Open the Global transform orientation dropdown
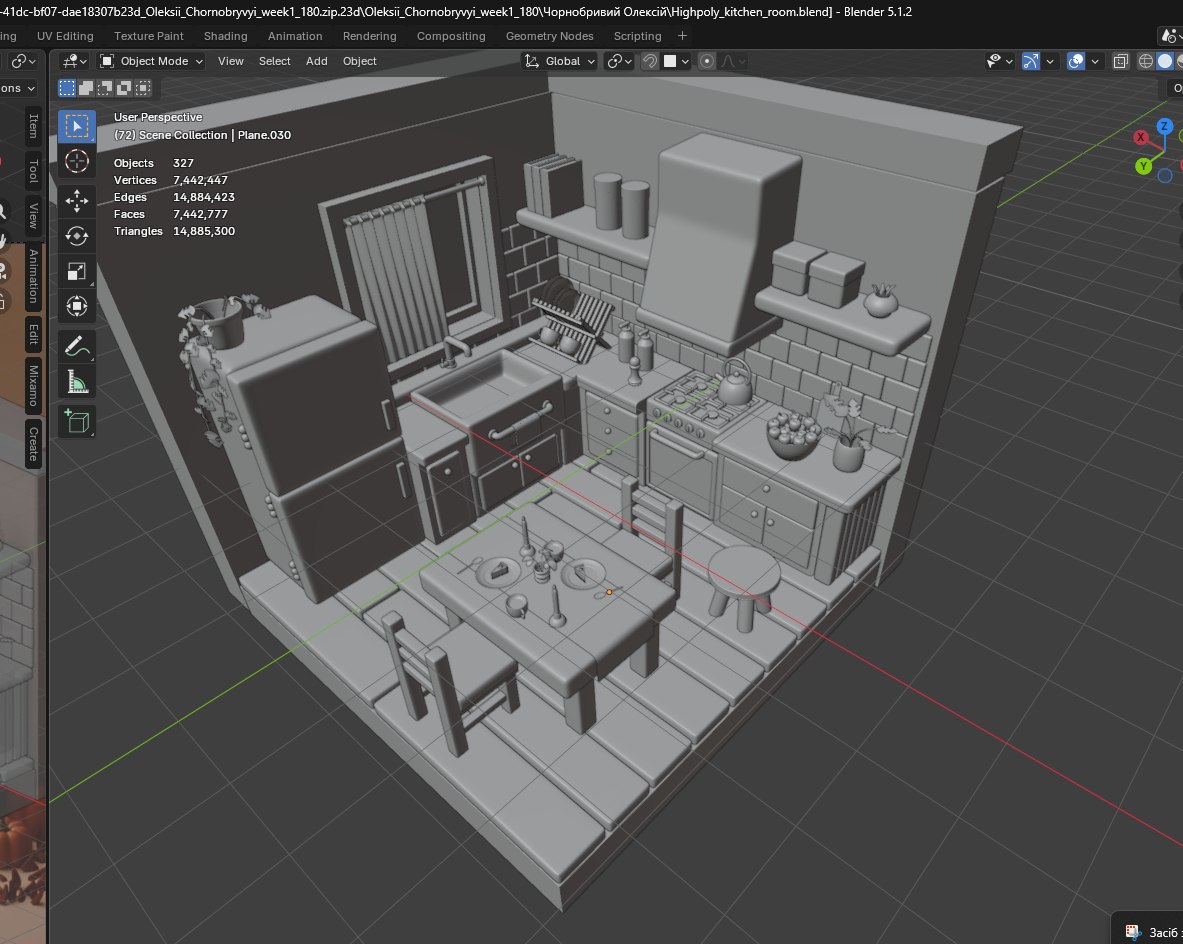 click(560, 61)
